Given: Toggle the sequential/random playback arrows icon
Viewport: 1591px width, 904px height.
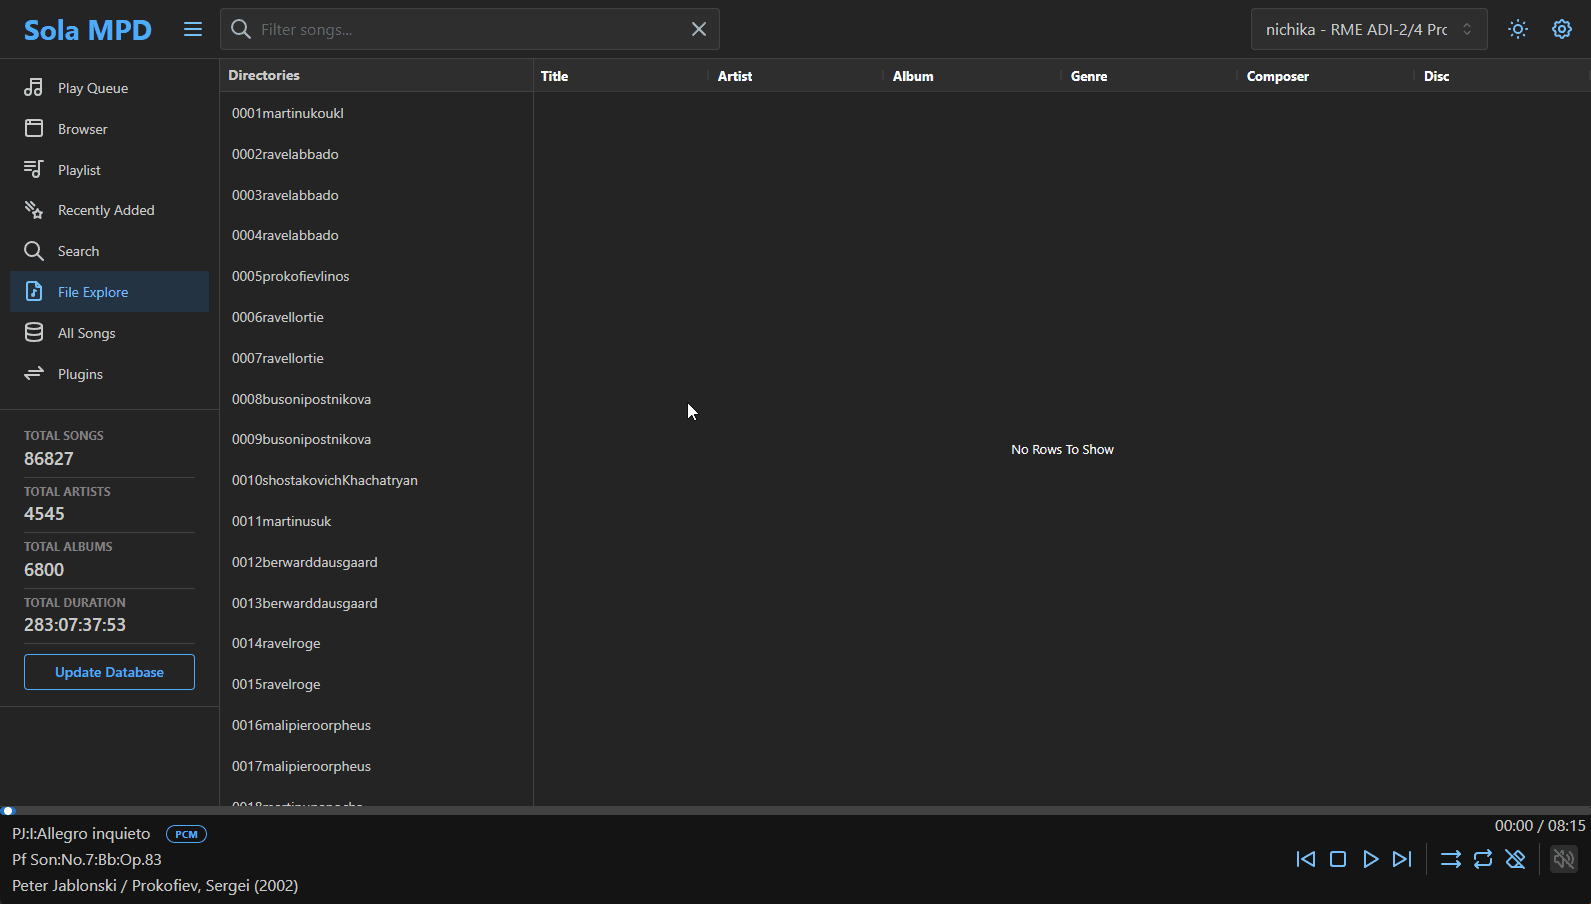Looking at the screenshot, I should (x=1450, y=859).
